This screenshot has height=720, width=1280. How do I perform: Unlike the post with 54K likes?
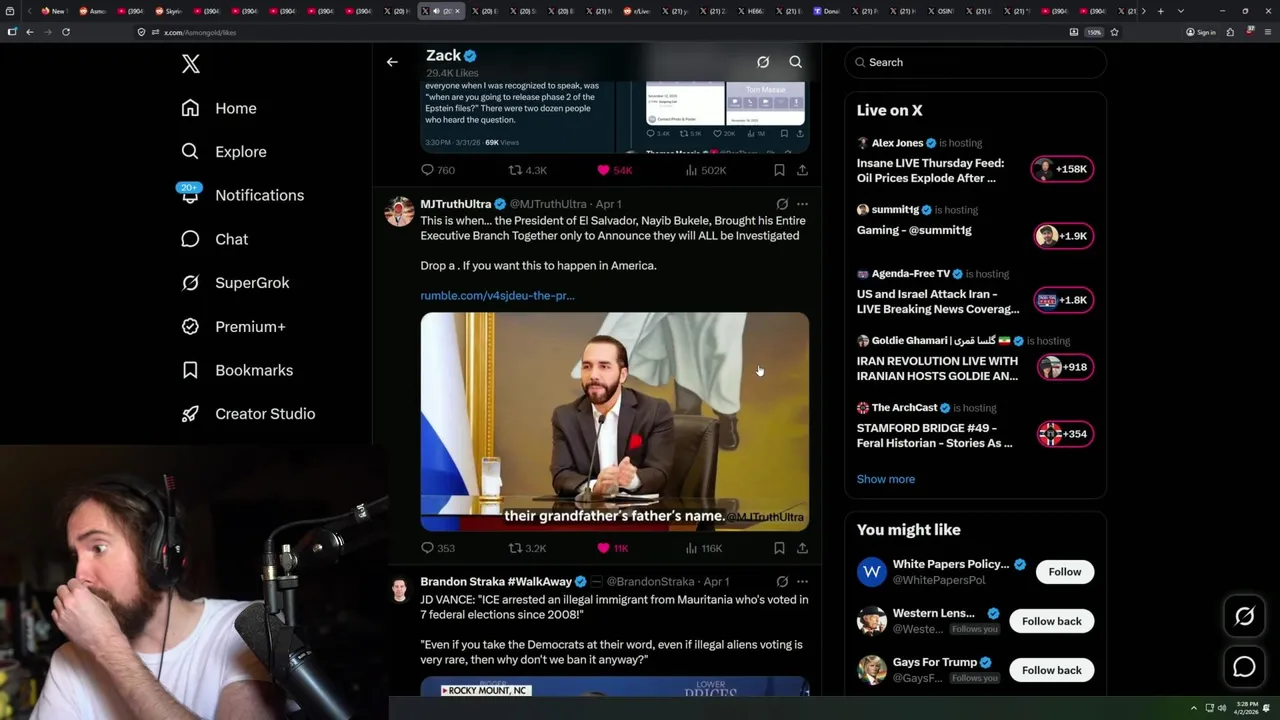click(614, 170)
